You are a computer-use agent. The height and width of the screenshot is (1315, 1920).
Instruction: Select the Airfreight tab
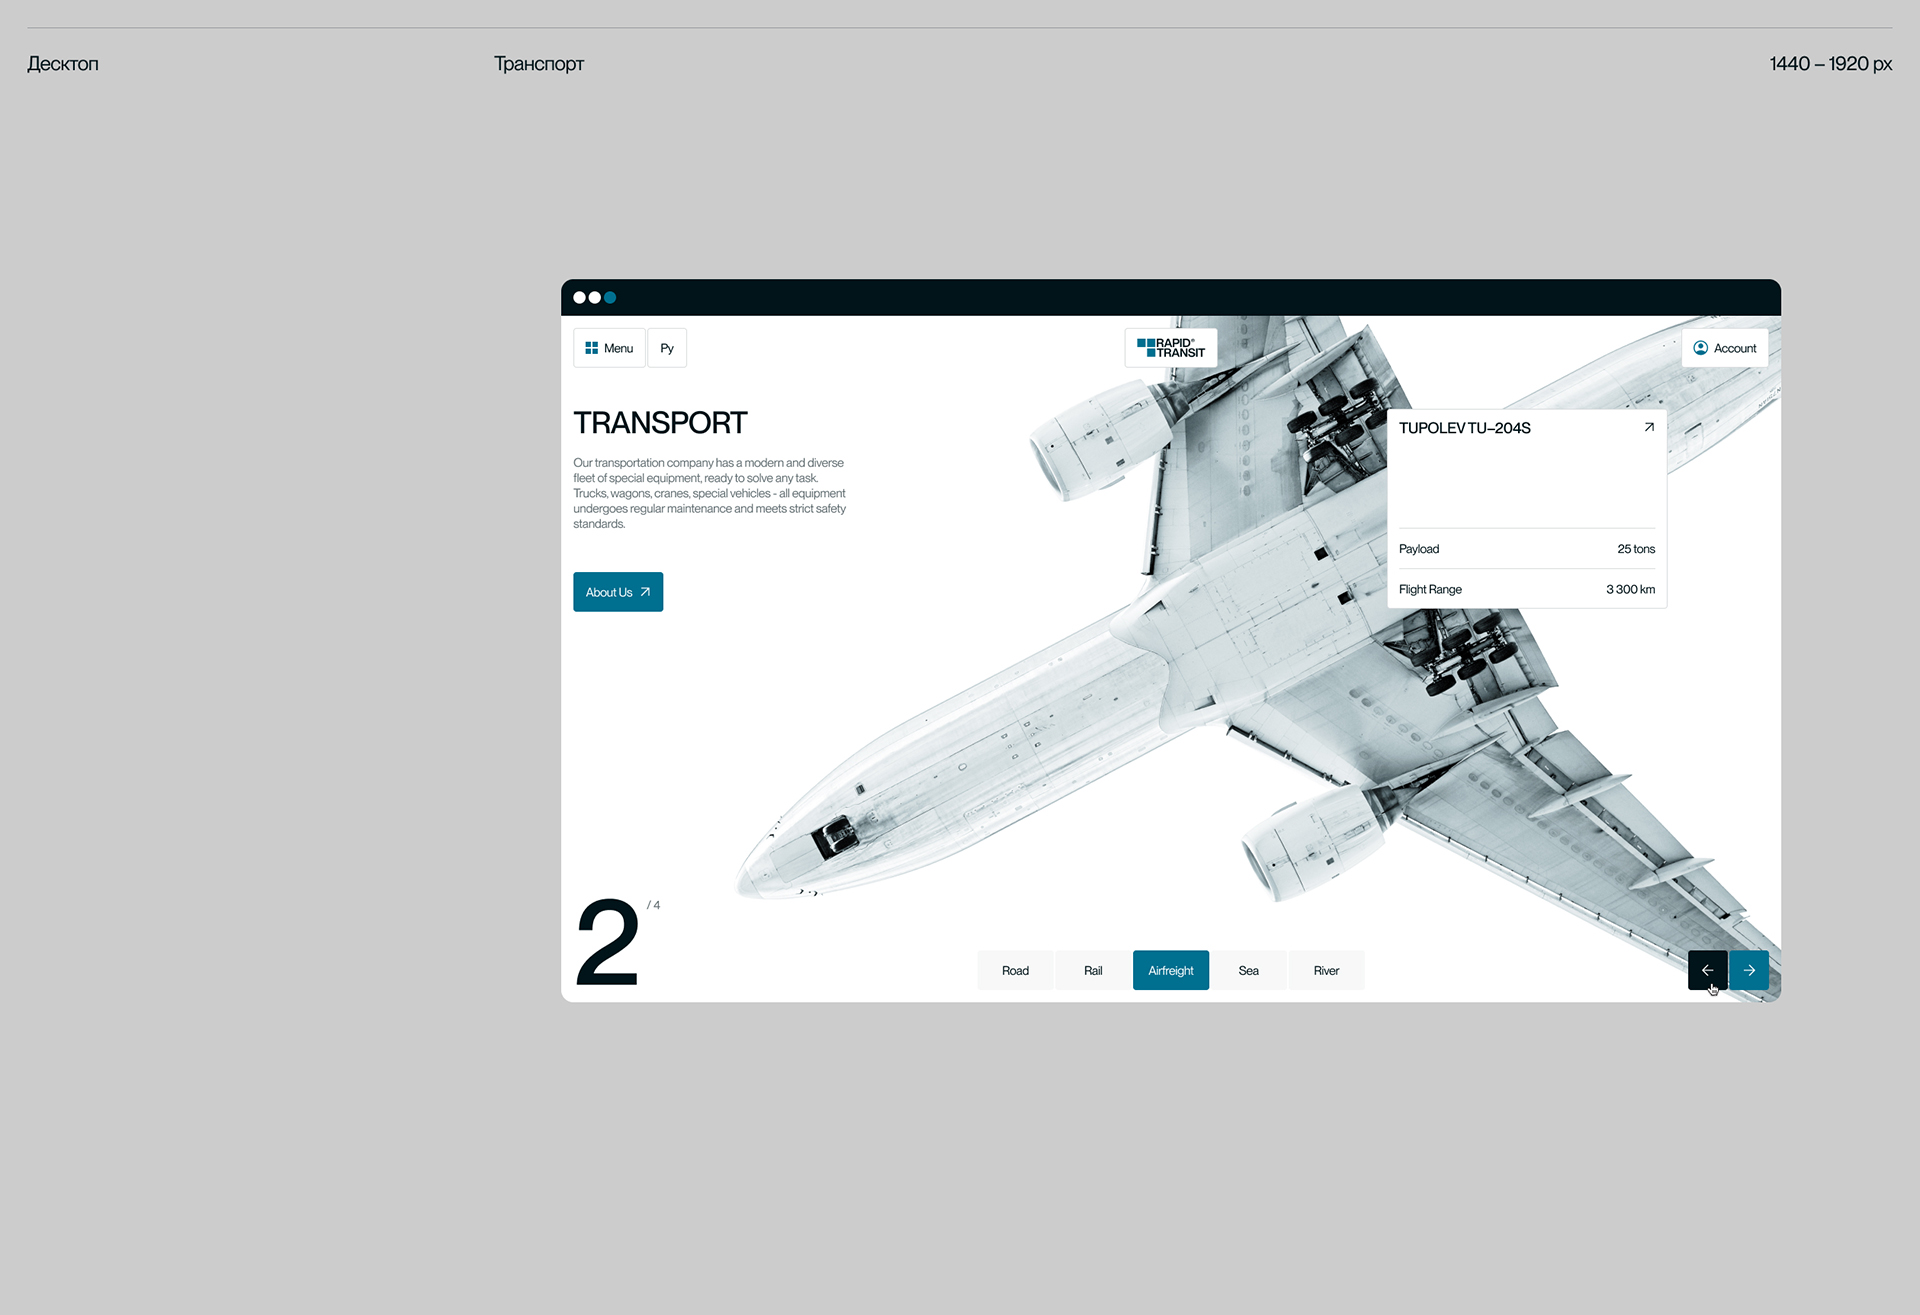[1170, 970]
